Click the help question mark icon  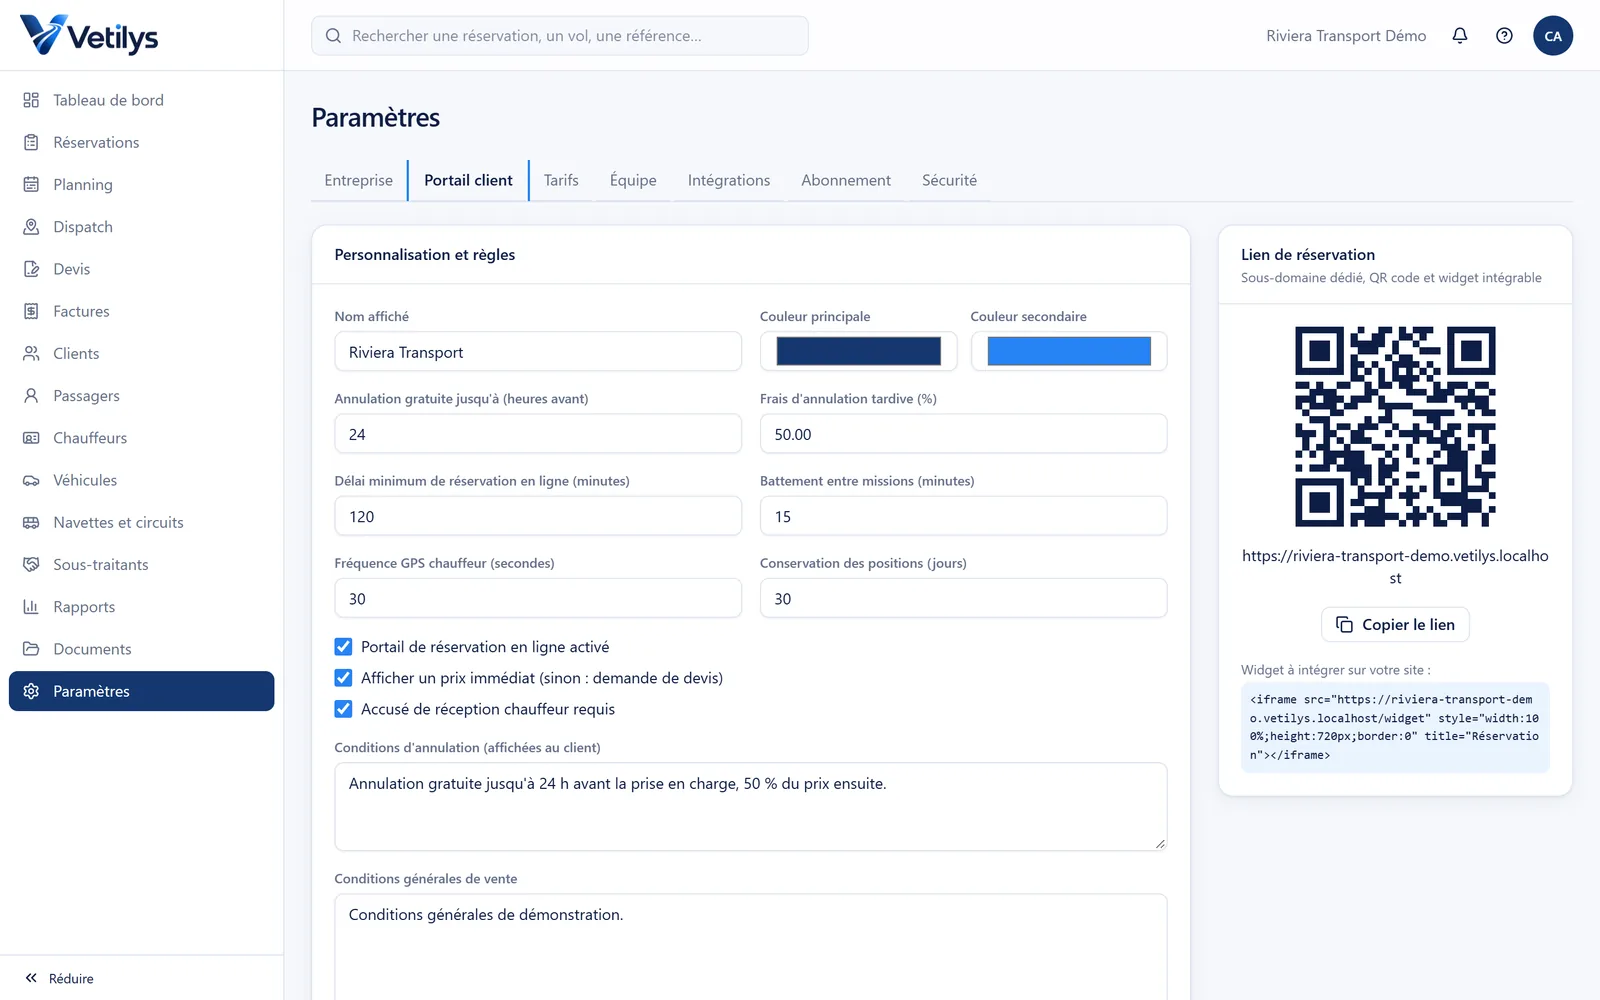1504,36
